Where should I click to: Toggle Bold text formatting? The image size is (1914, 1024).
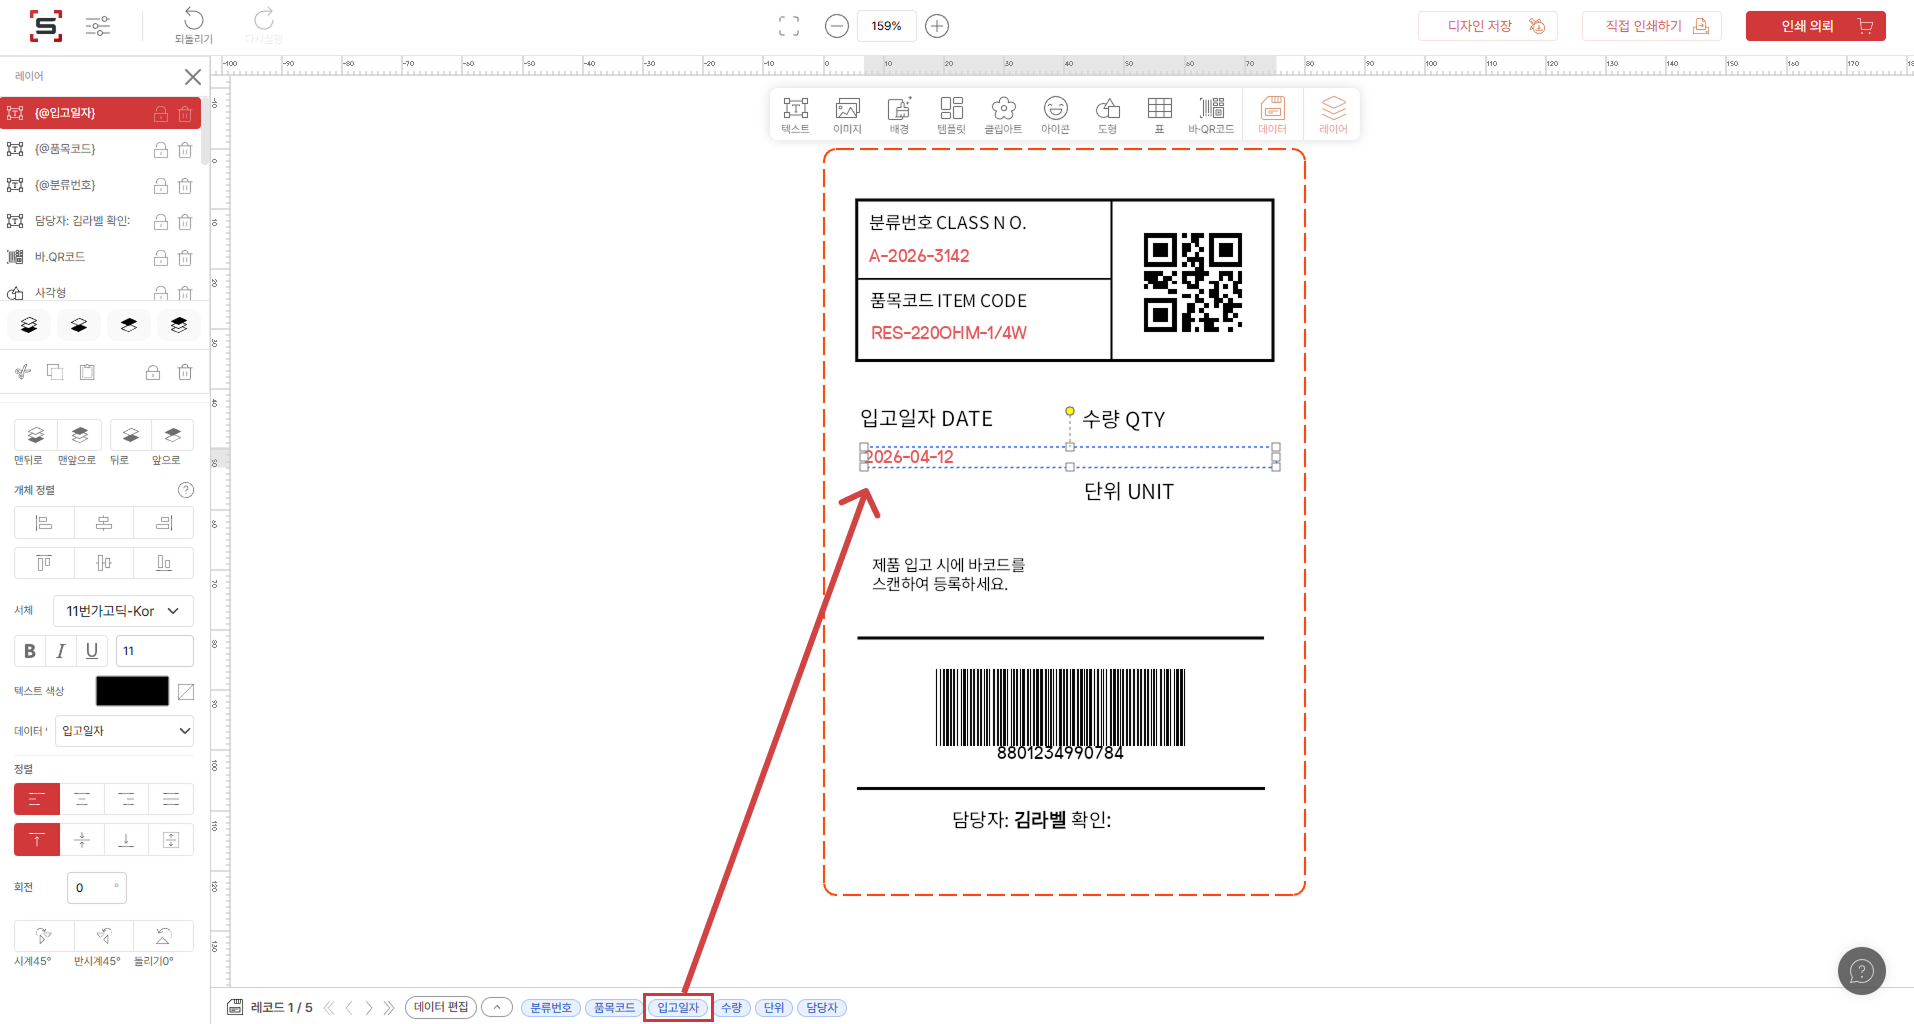30,651
